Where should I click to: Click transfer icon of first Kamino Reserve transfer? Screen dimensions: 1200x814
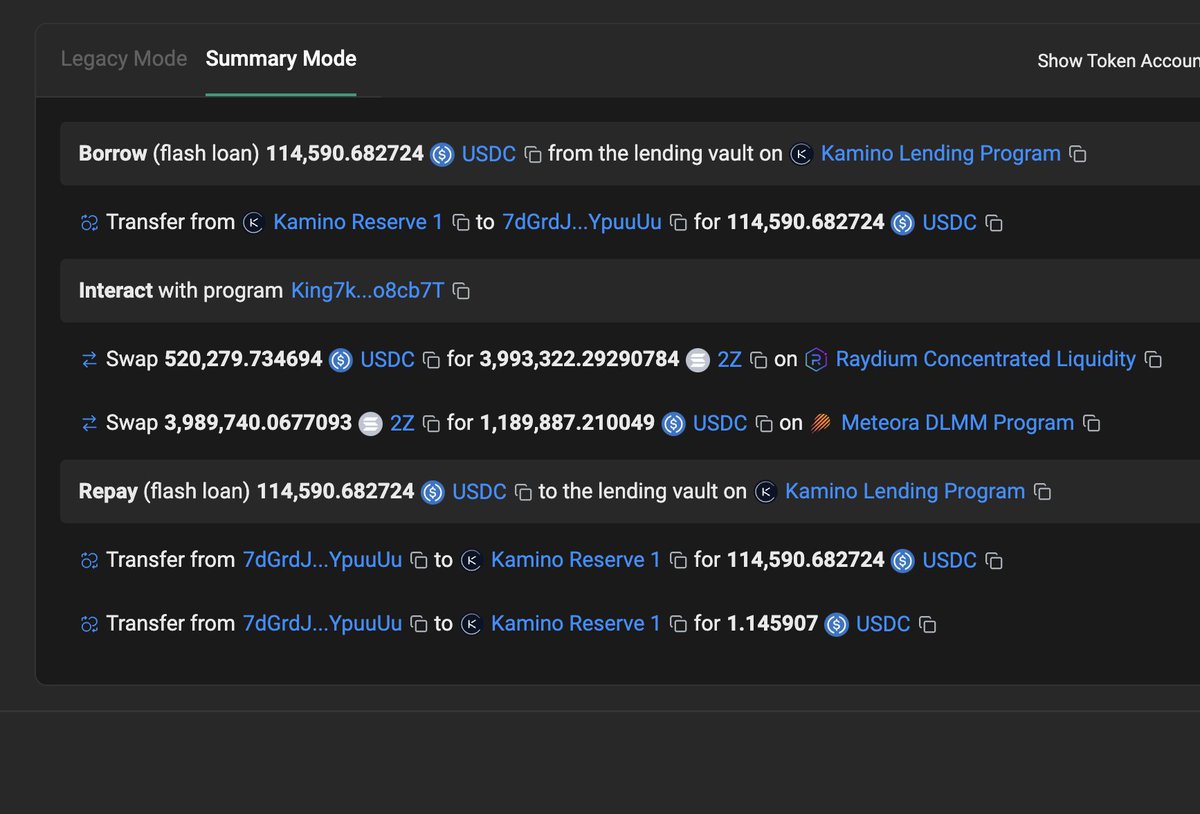(89, 222)
